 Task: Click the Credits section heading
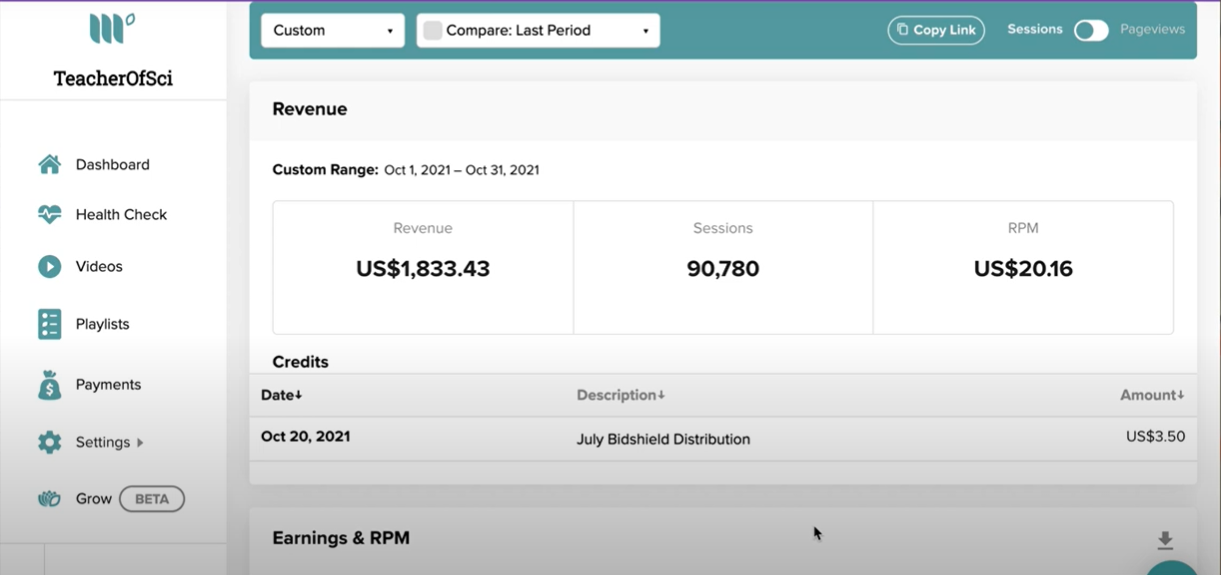pyautogui.click(x=300, y=362)
